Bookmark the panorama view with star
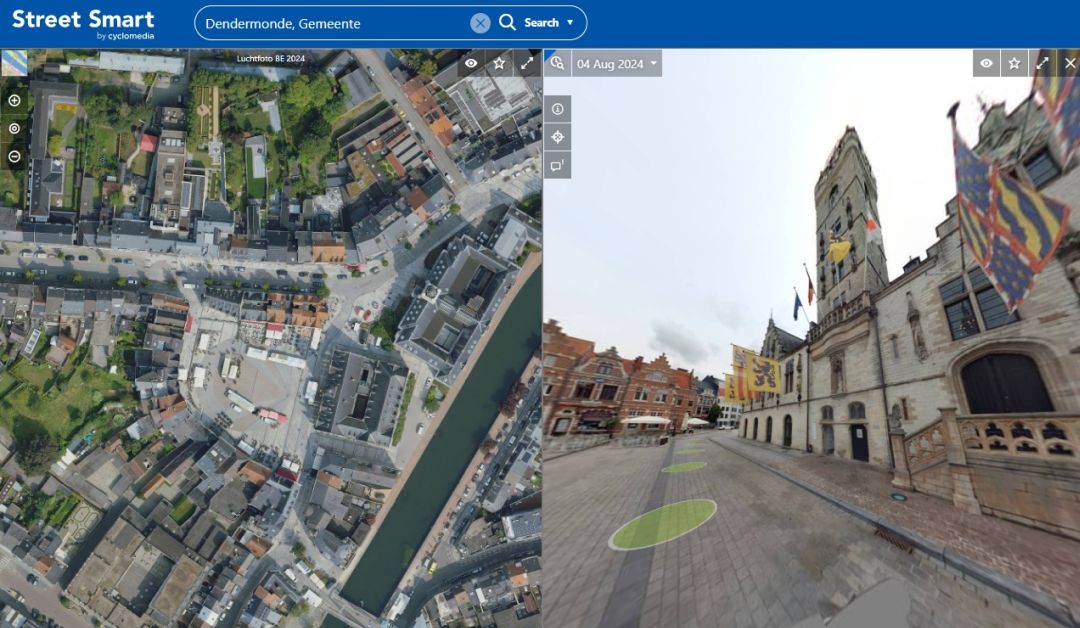The height and width of the screenshot is (628, 1080). (1015, 63)
